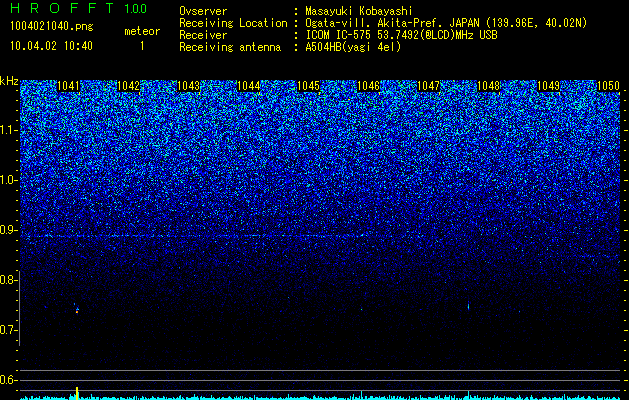Click the 1049 time marker
Screen dimensions: 629x400
[549, 86]
